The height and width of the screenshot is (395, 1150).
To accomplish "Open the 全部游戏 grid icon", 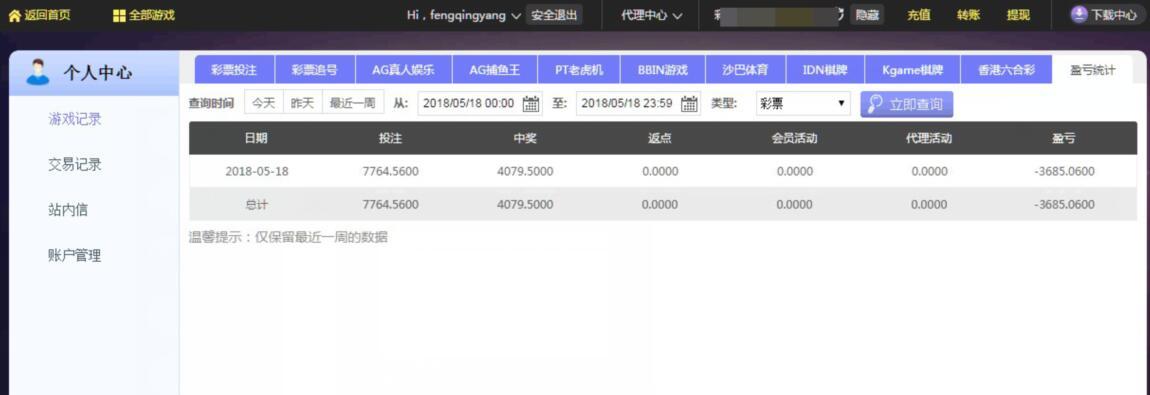I will point(119,15).
